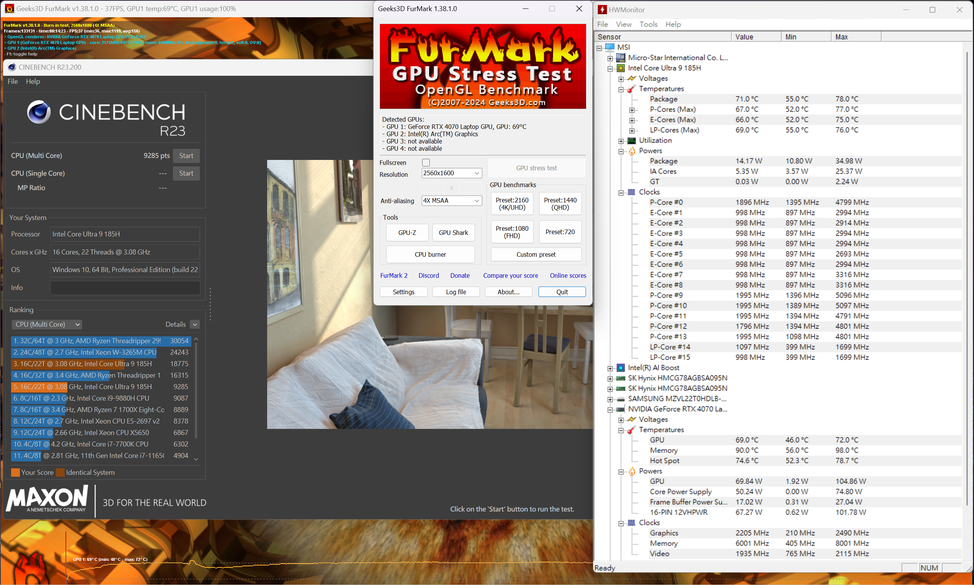
Task: Click the HWMonitor title bar app icon
Action: (602, 9)
